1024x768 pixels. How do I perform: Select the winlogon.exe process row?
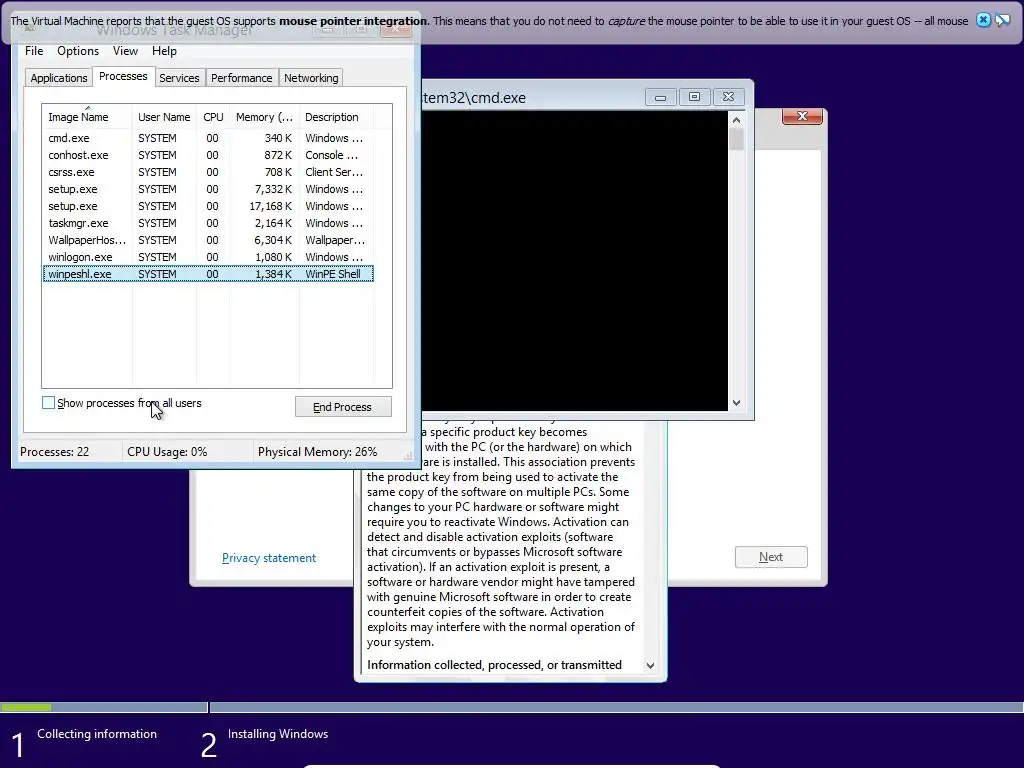[208, 257]
